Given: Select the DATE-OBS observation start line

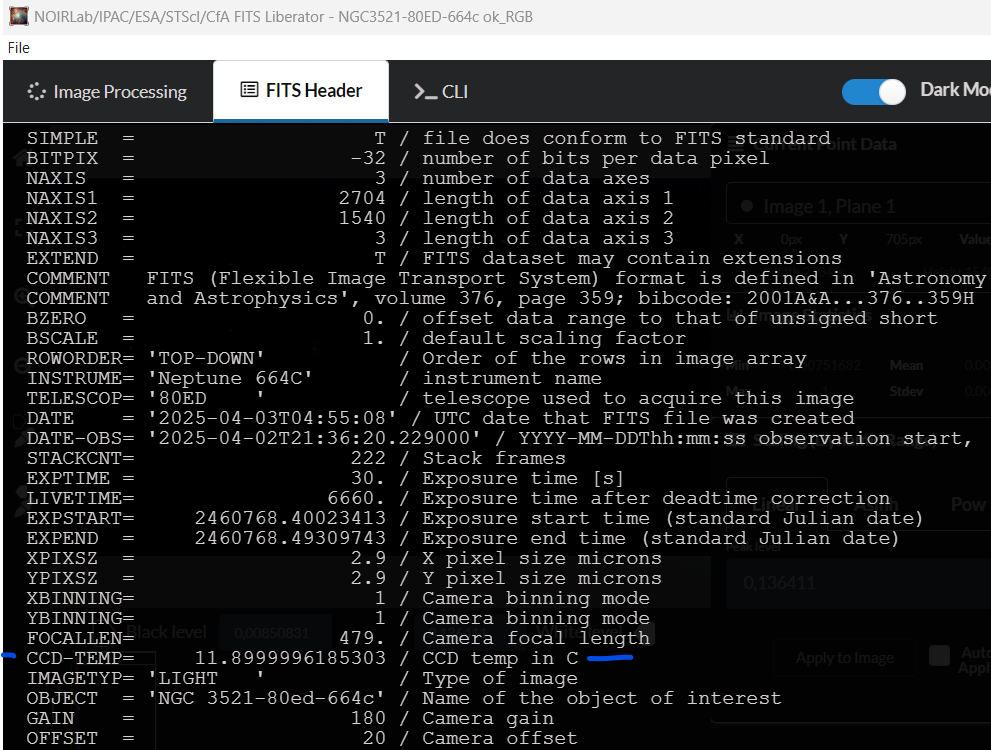Looking at the screenshot, I should click(499, 438).
